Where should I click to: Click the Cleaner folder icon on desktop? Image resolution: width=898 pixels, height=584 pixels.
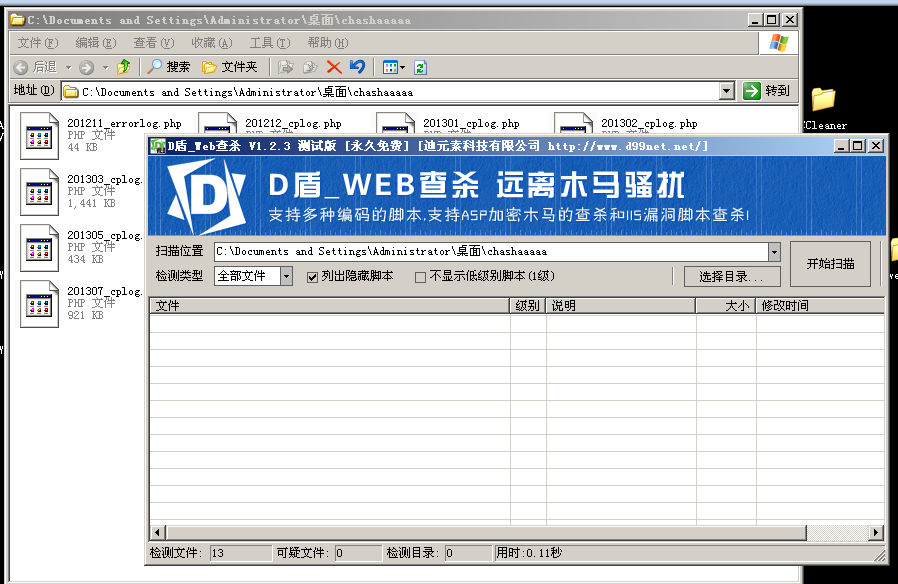[823, 99]
